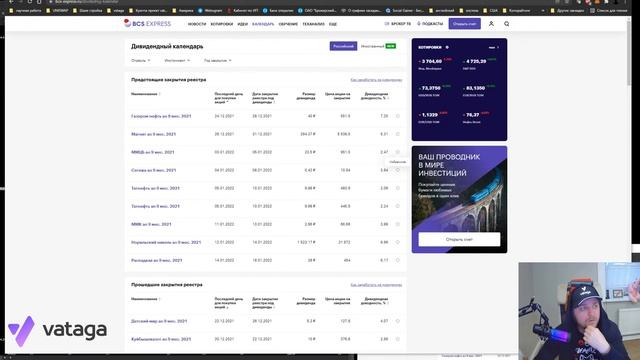Open Распадская за 9 мес. 2021
This screenshot has width=640, height=360.
tap(157, 260)
